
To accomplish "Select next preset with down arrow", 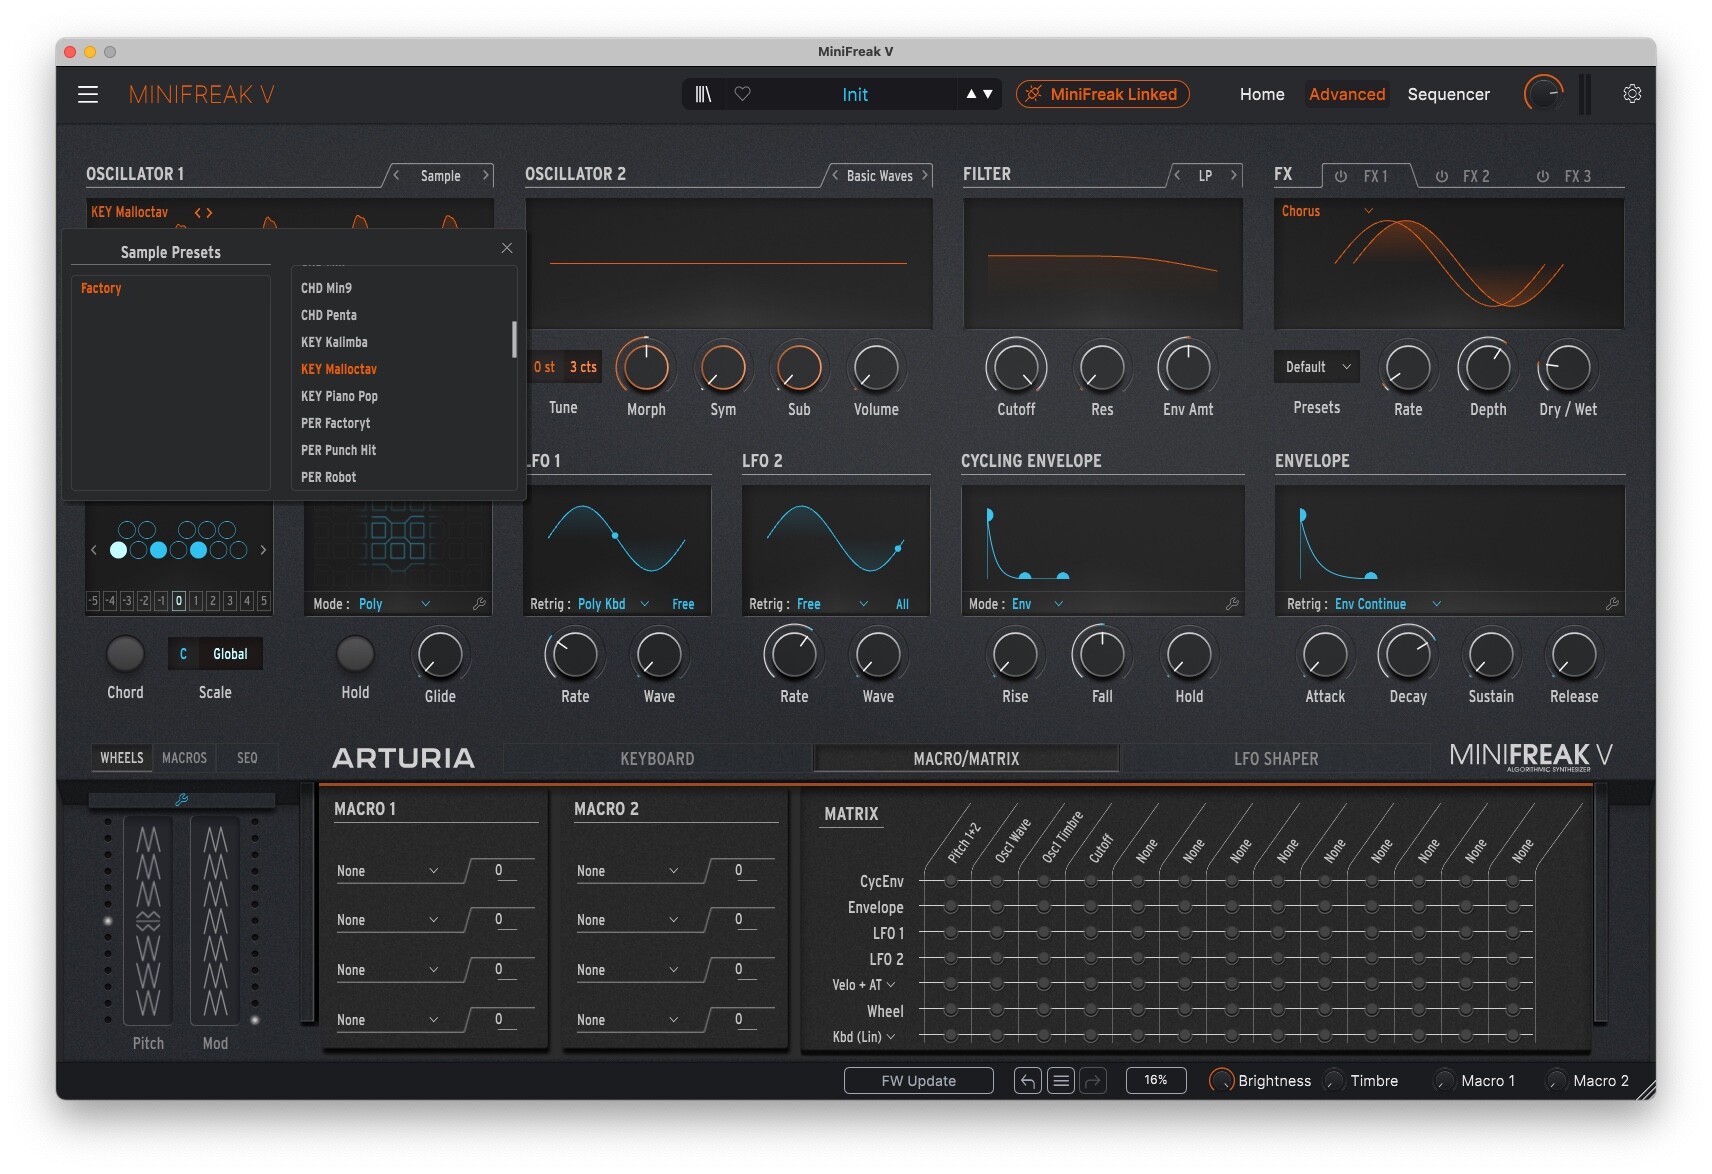I will pyautogui.click(x=988, y=94).
